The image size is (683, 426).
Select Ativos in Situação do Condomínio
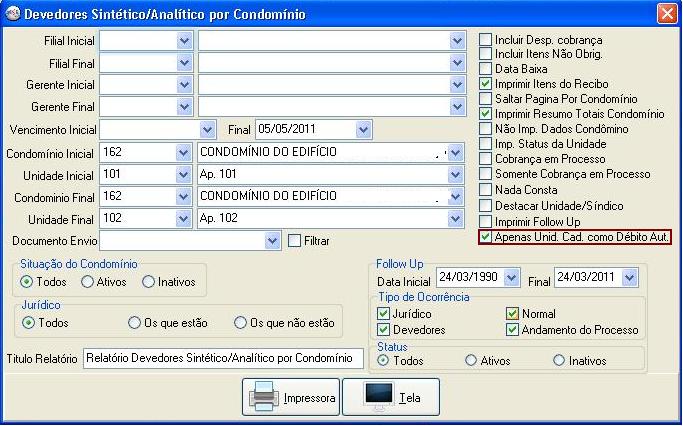pos(90,282)
